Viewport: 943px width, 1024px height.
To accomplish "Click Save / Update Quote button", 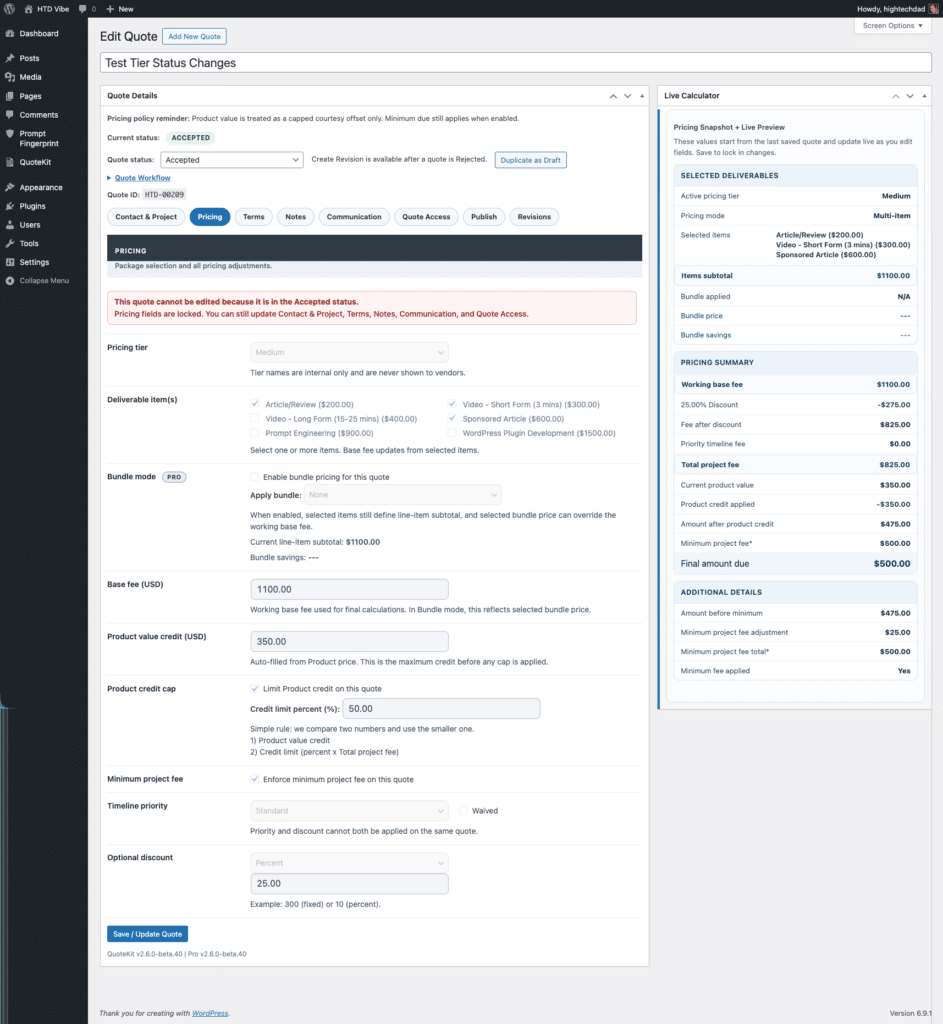I will point(148,934).
